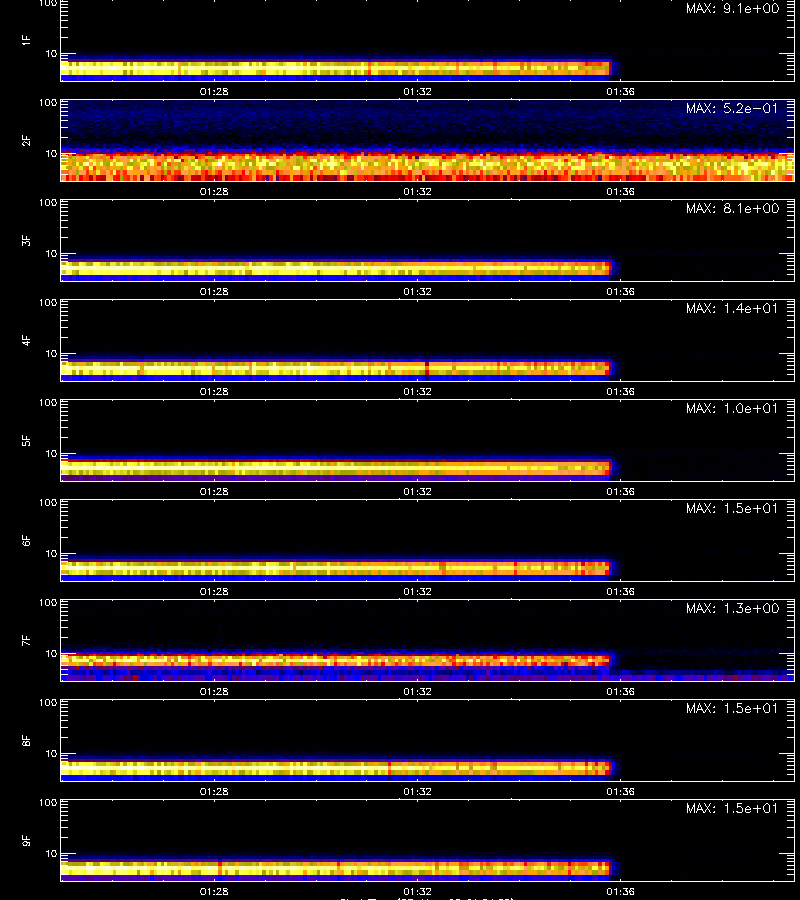Viewport: 800px width, 900px height.
Task: Click the '1F' panel axis label
Action: [26, 40]
